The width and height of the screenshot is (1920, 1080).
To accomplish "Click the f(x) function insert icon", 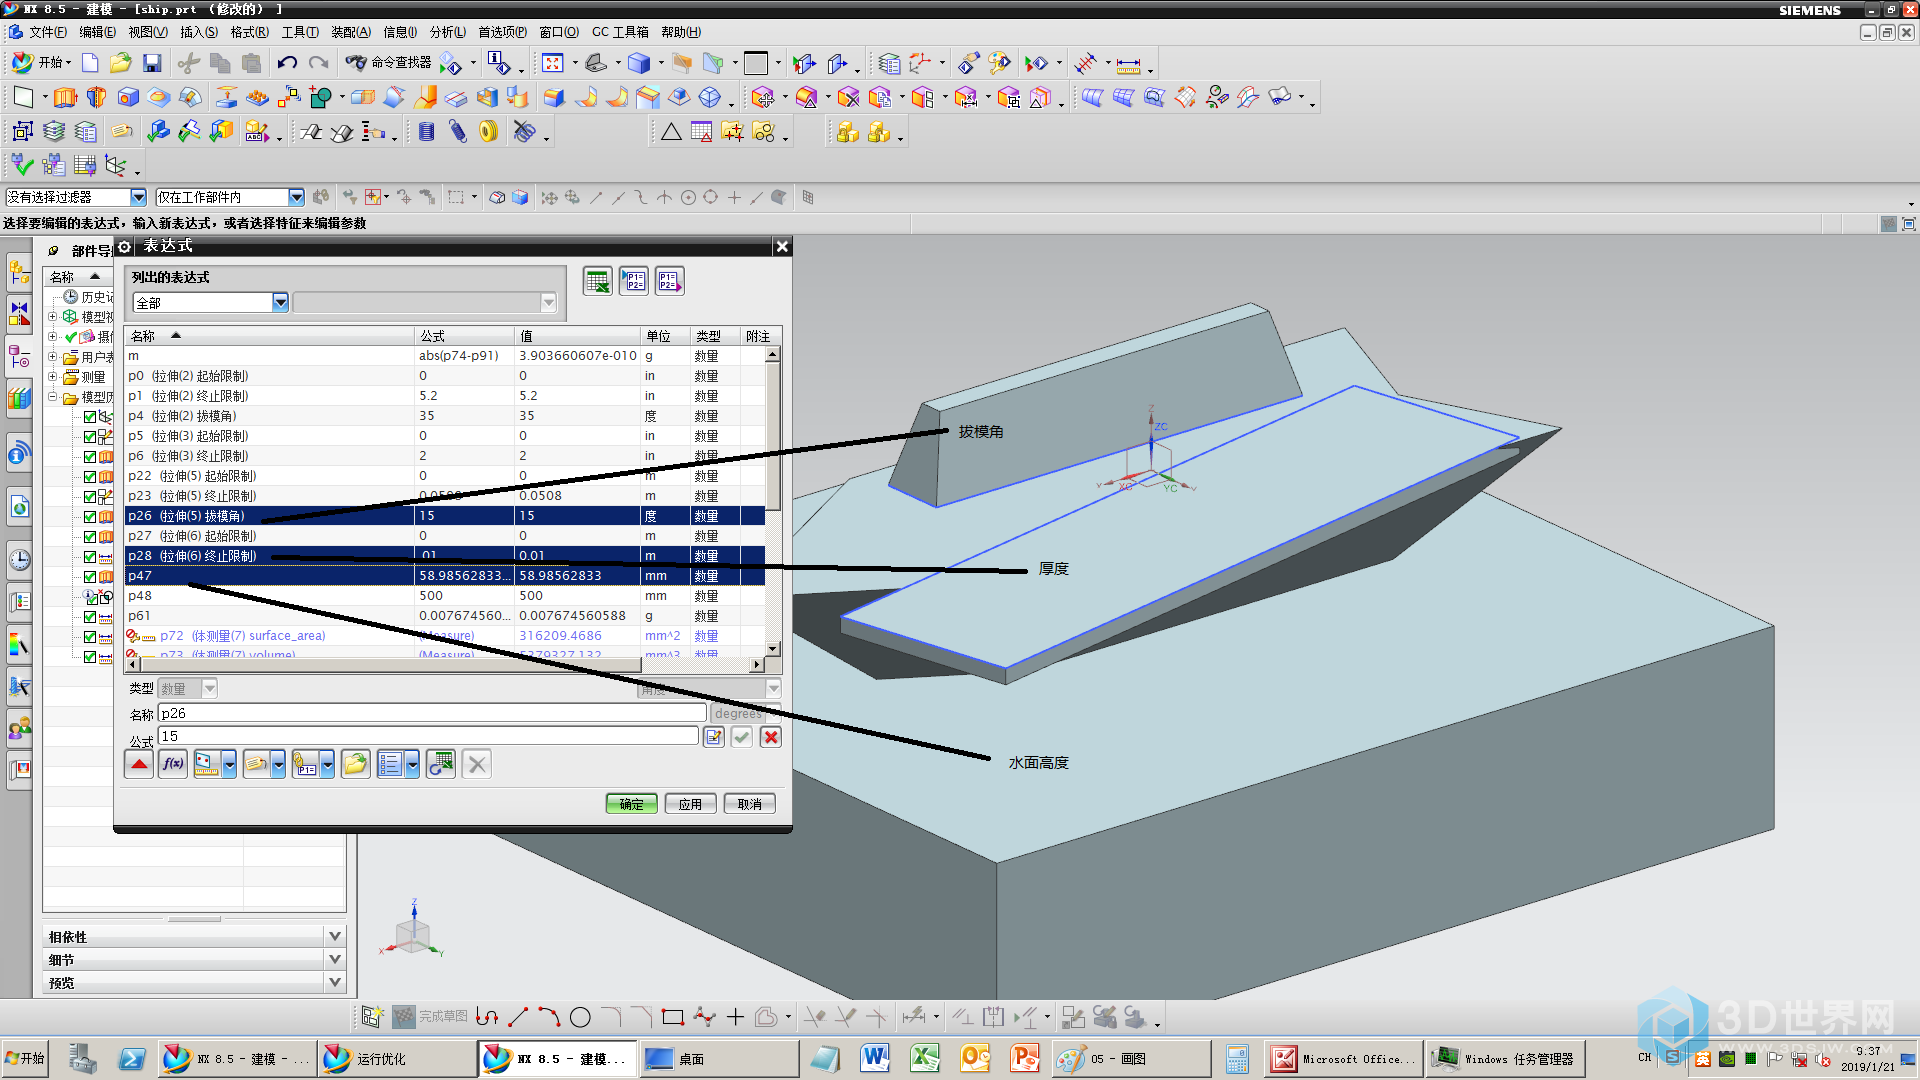I will pos(173,764).
